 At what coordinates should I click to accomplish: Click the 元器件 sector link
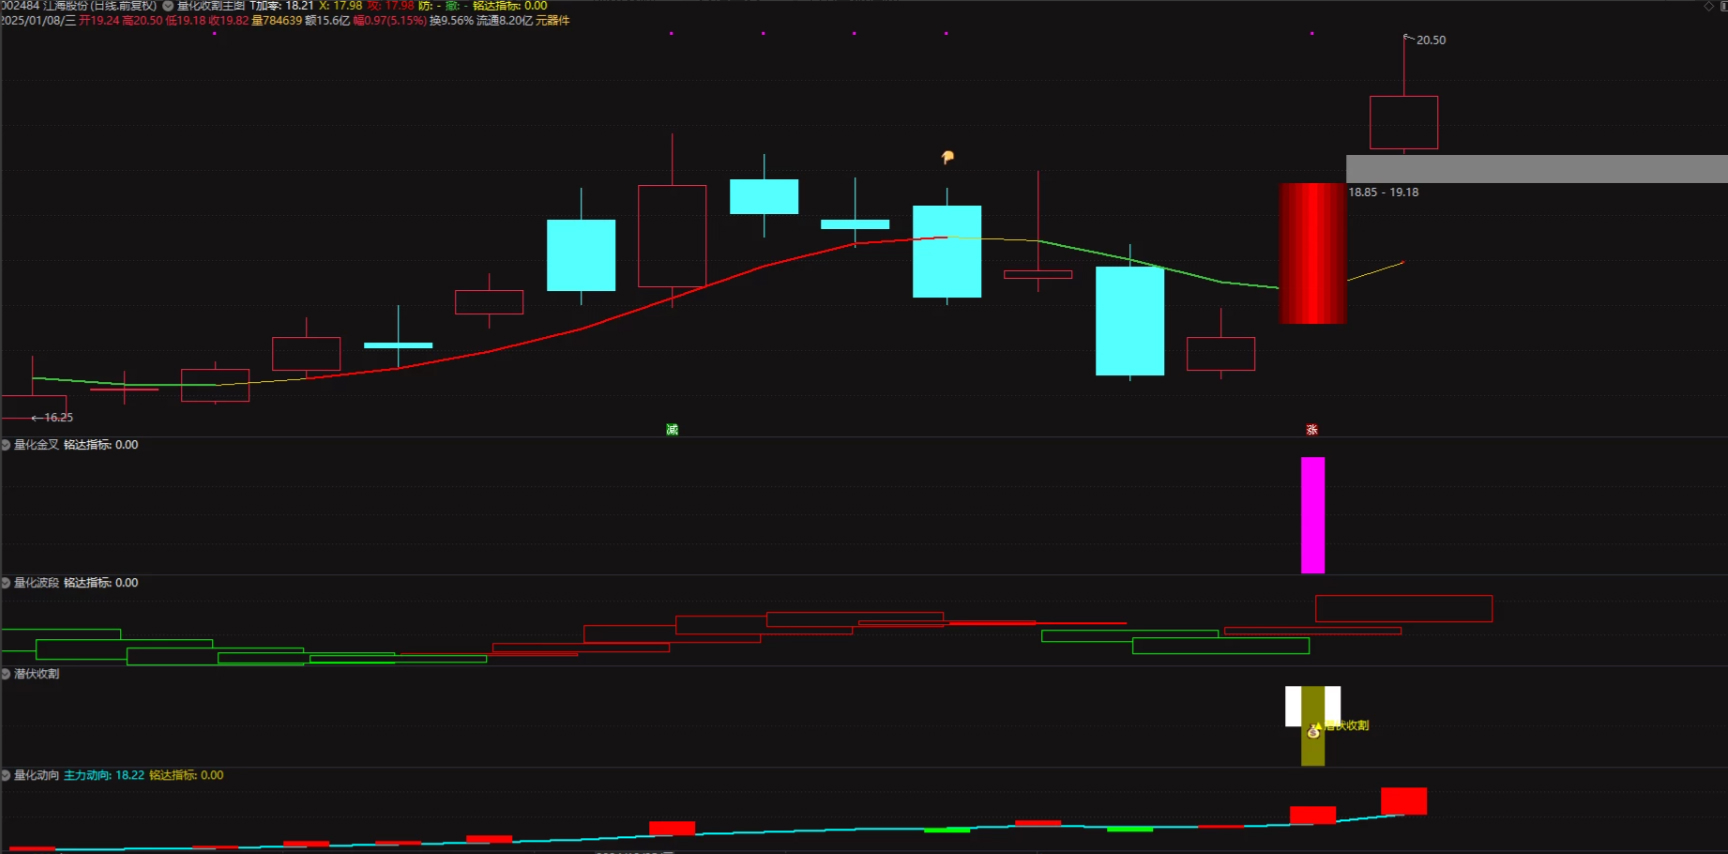pyautogui.click(x=552, y=20)
